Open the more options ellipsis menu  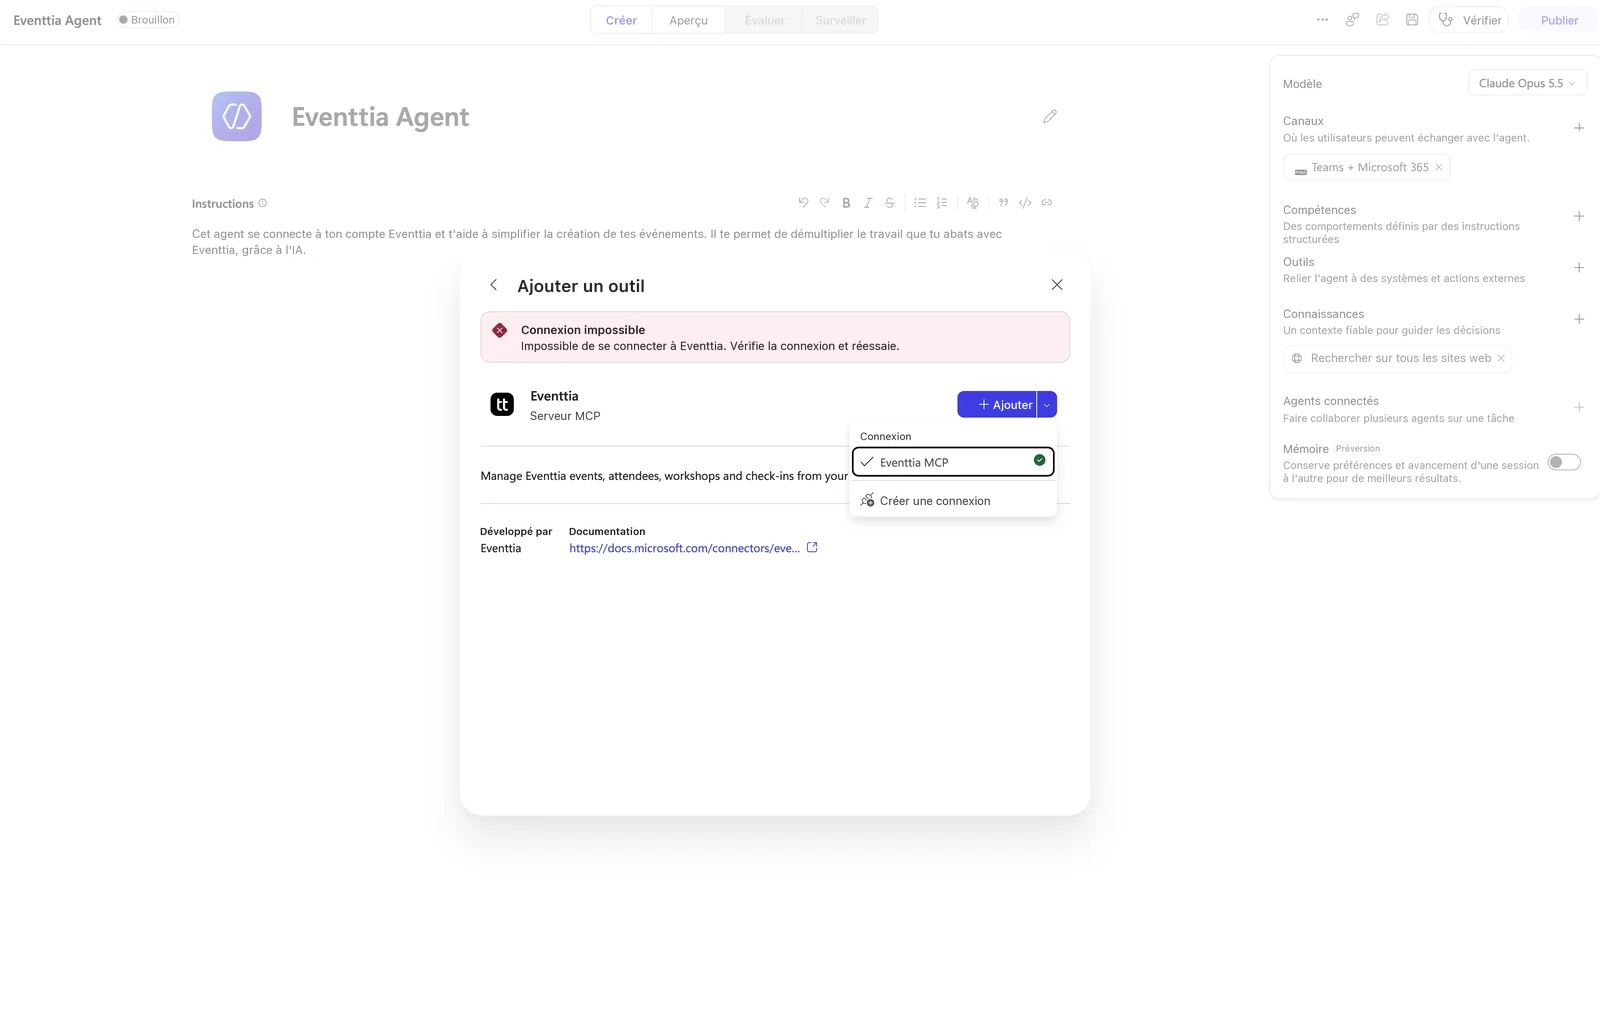tap(1322, 19)
